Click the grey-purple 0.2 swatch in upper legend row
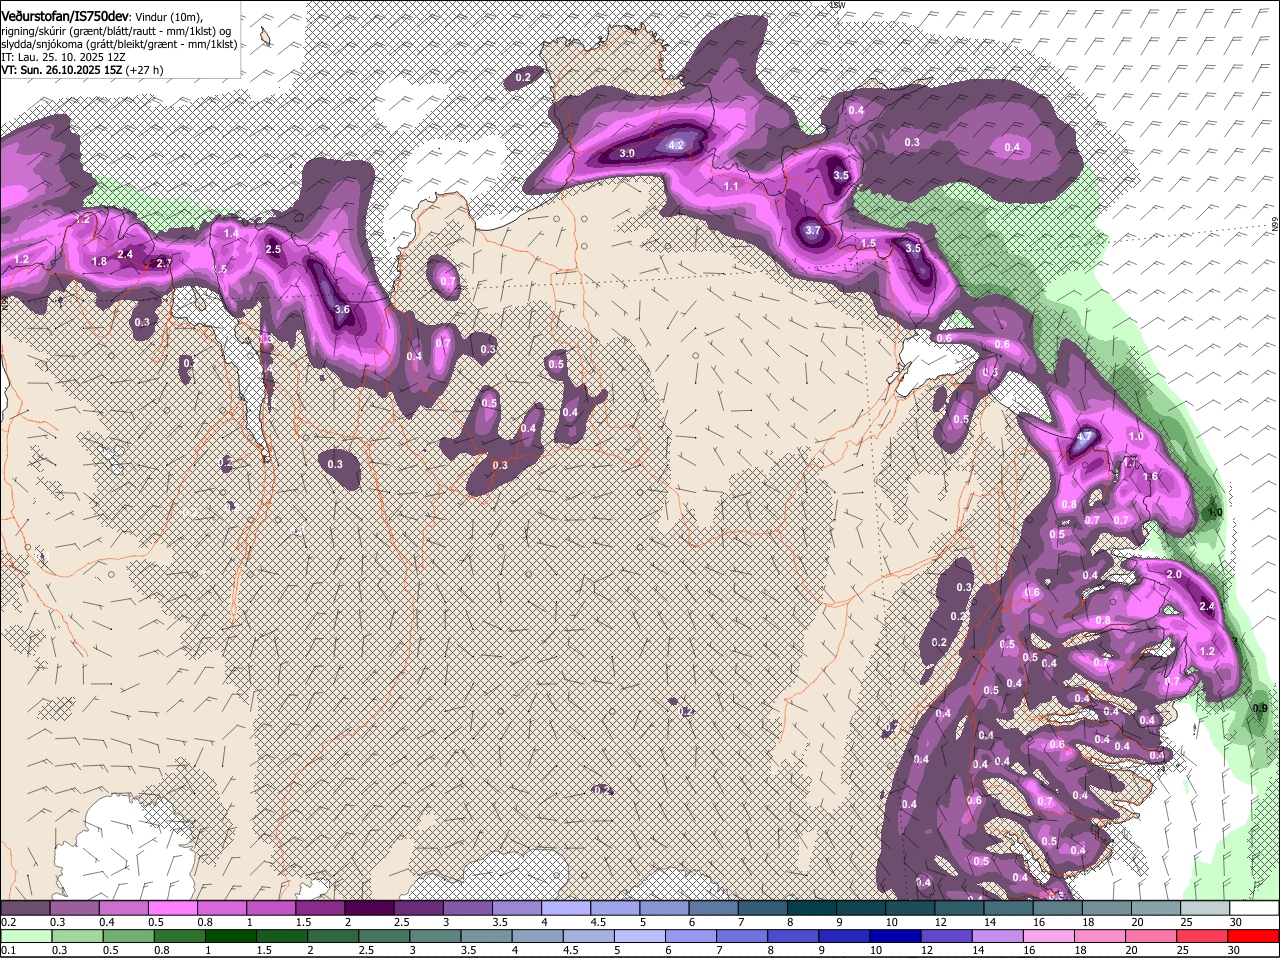 25,908
